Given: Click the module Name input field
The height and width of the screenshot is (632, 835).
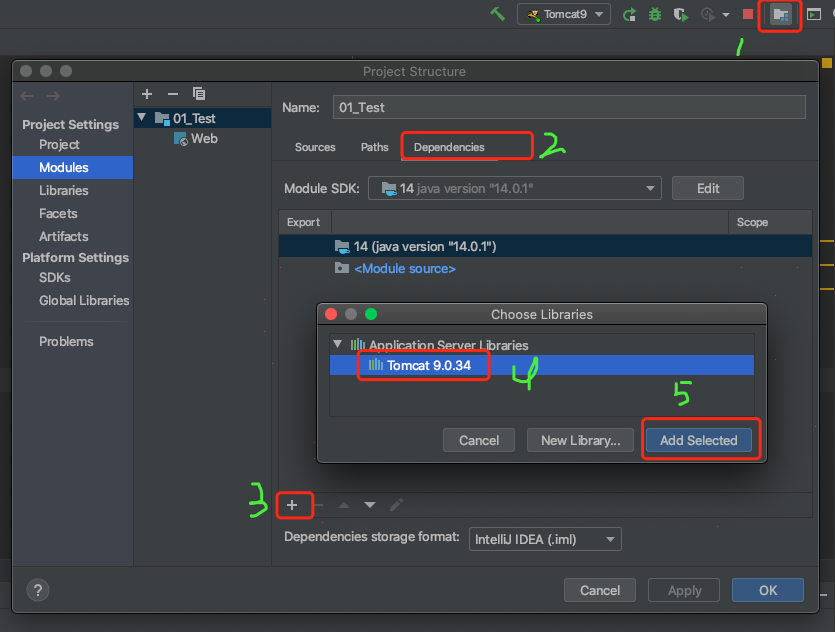Looking at the screenshot, I should point(568,107).
